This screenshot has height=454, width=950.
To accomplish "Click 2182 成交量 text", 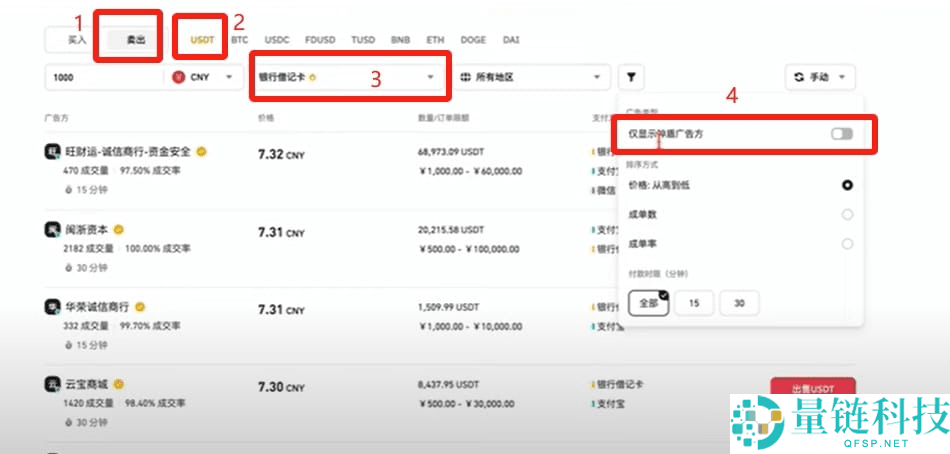I will click(88, 249).
